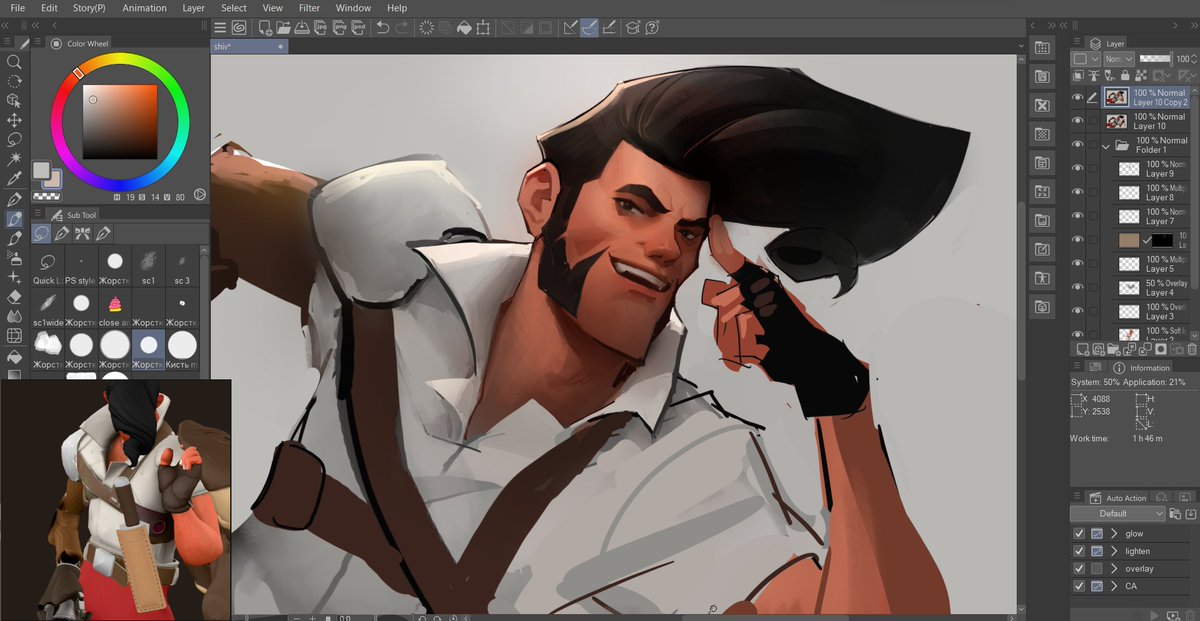The width and height of the screenshot is (1200, 621).
Task: Select the Eraser tool
Action: pos(14,297)
